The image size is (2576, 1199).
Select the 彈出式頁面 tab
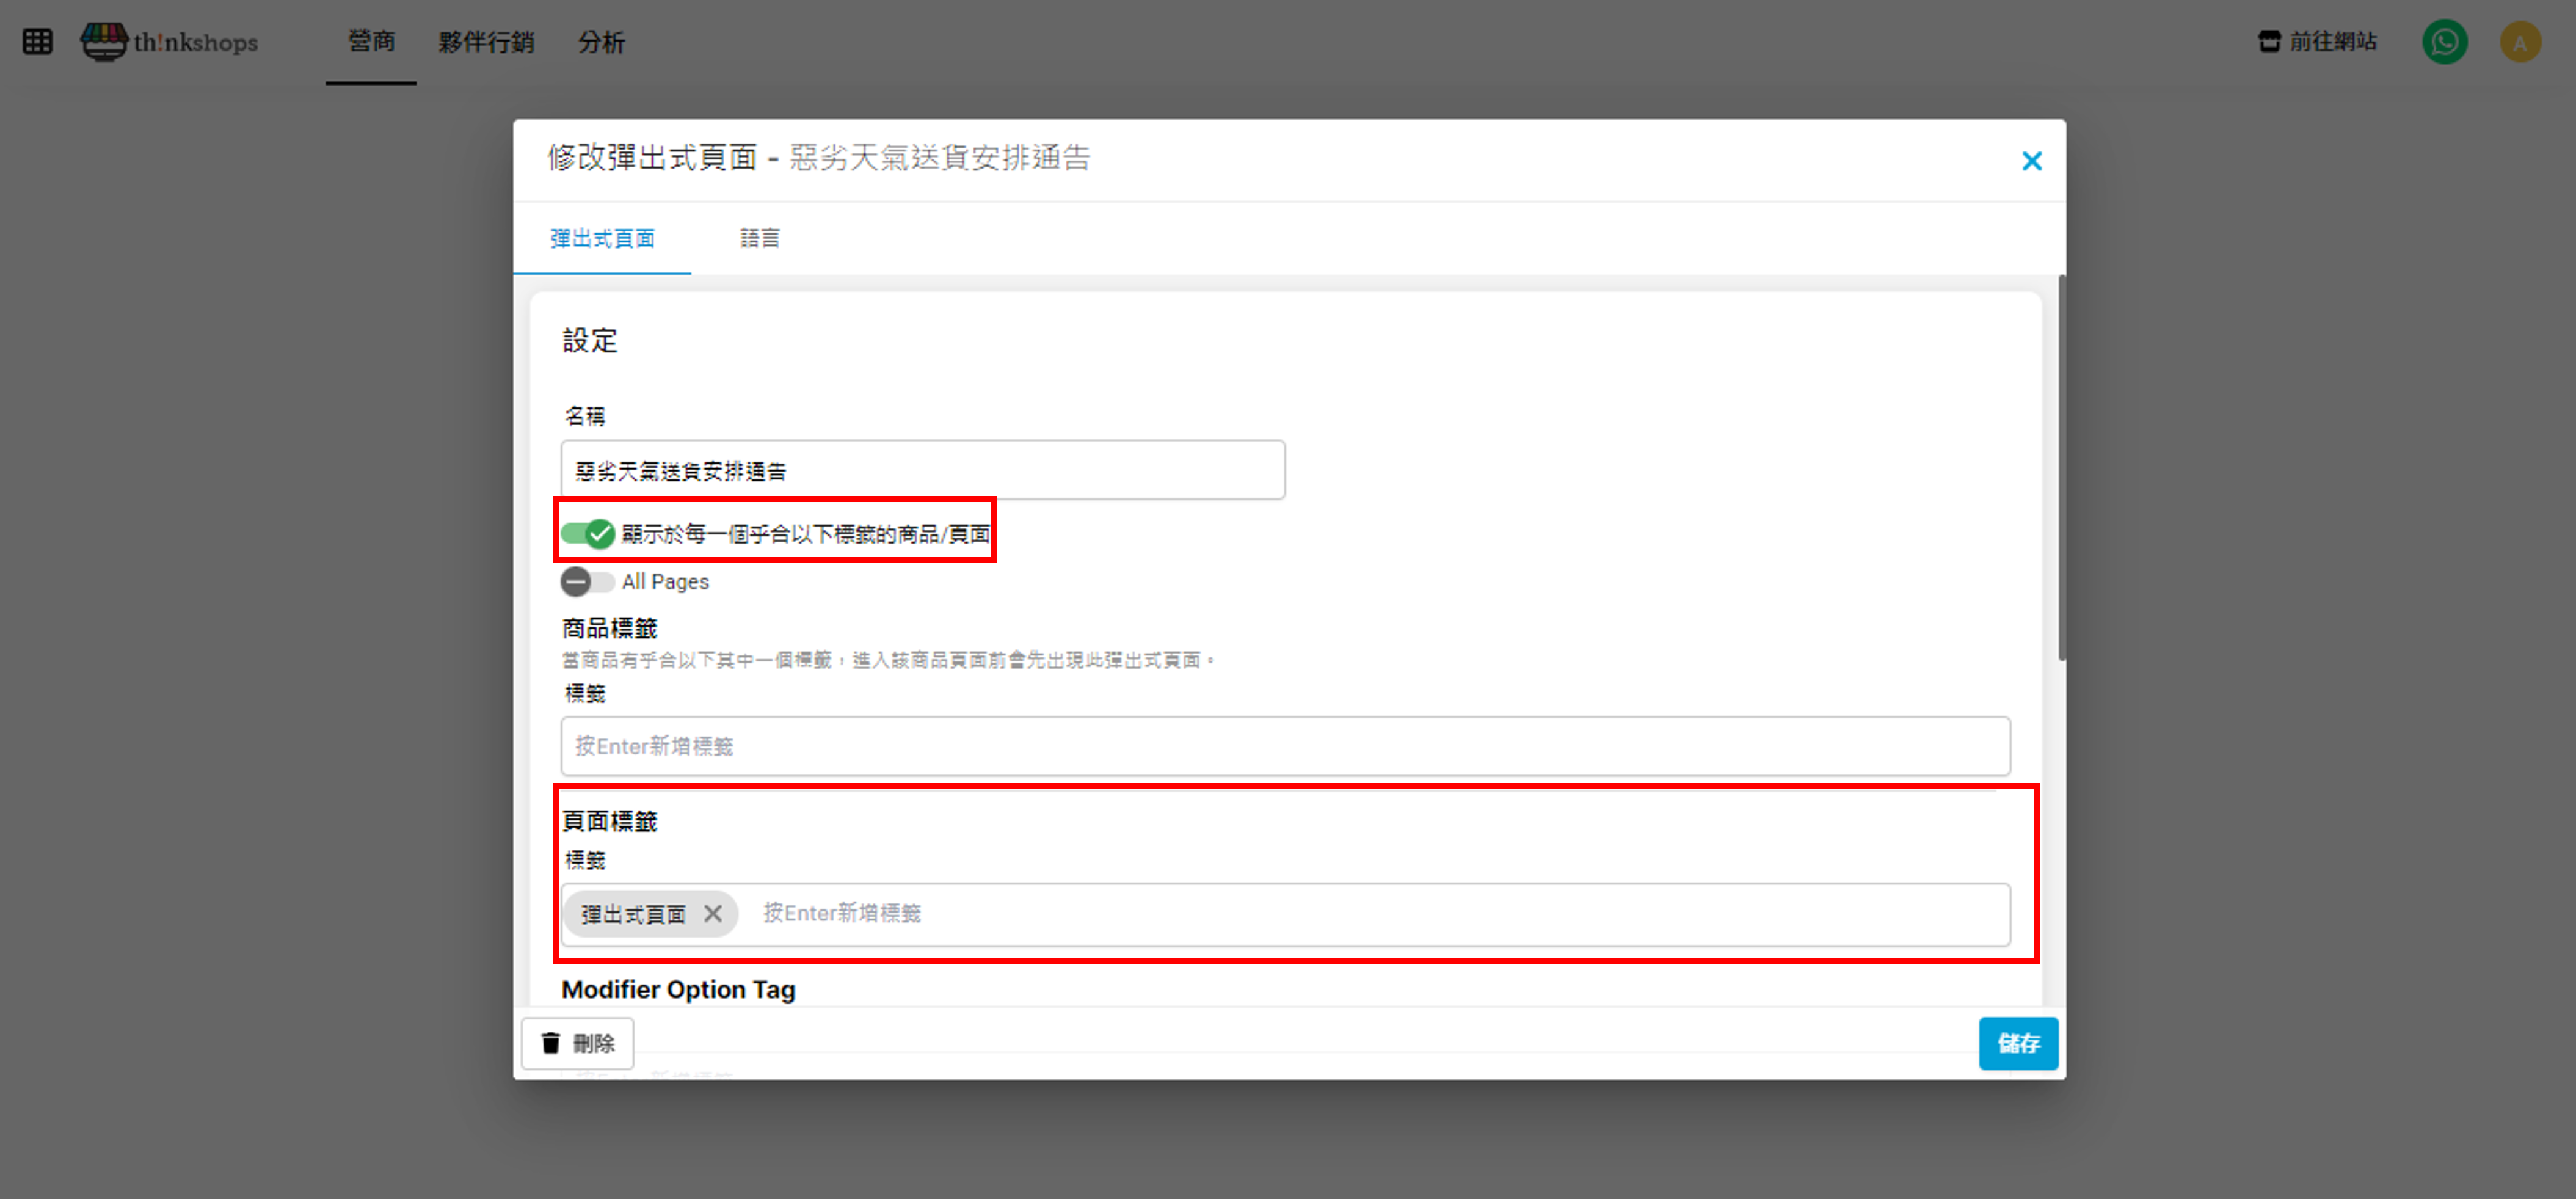coord(602,238)
